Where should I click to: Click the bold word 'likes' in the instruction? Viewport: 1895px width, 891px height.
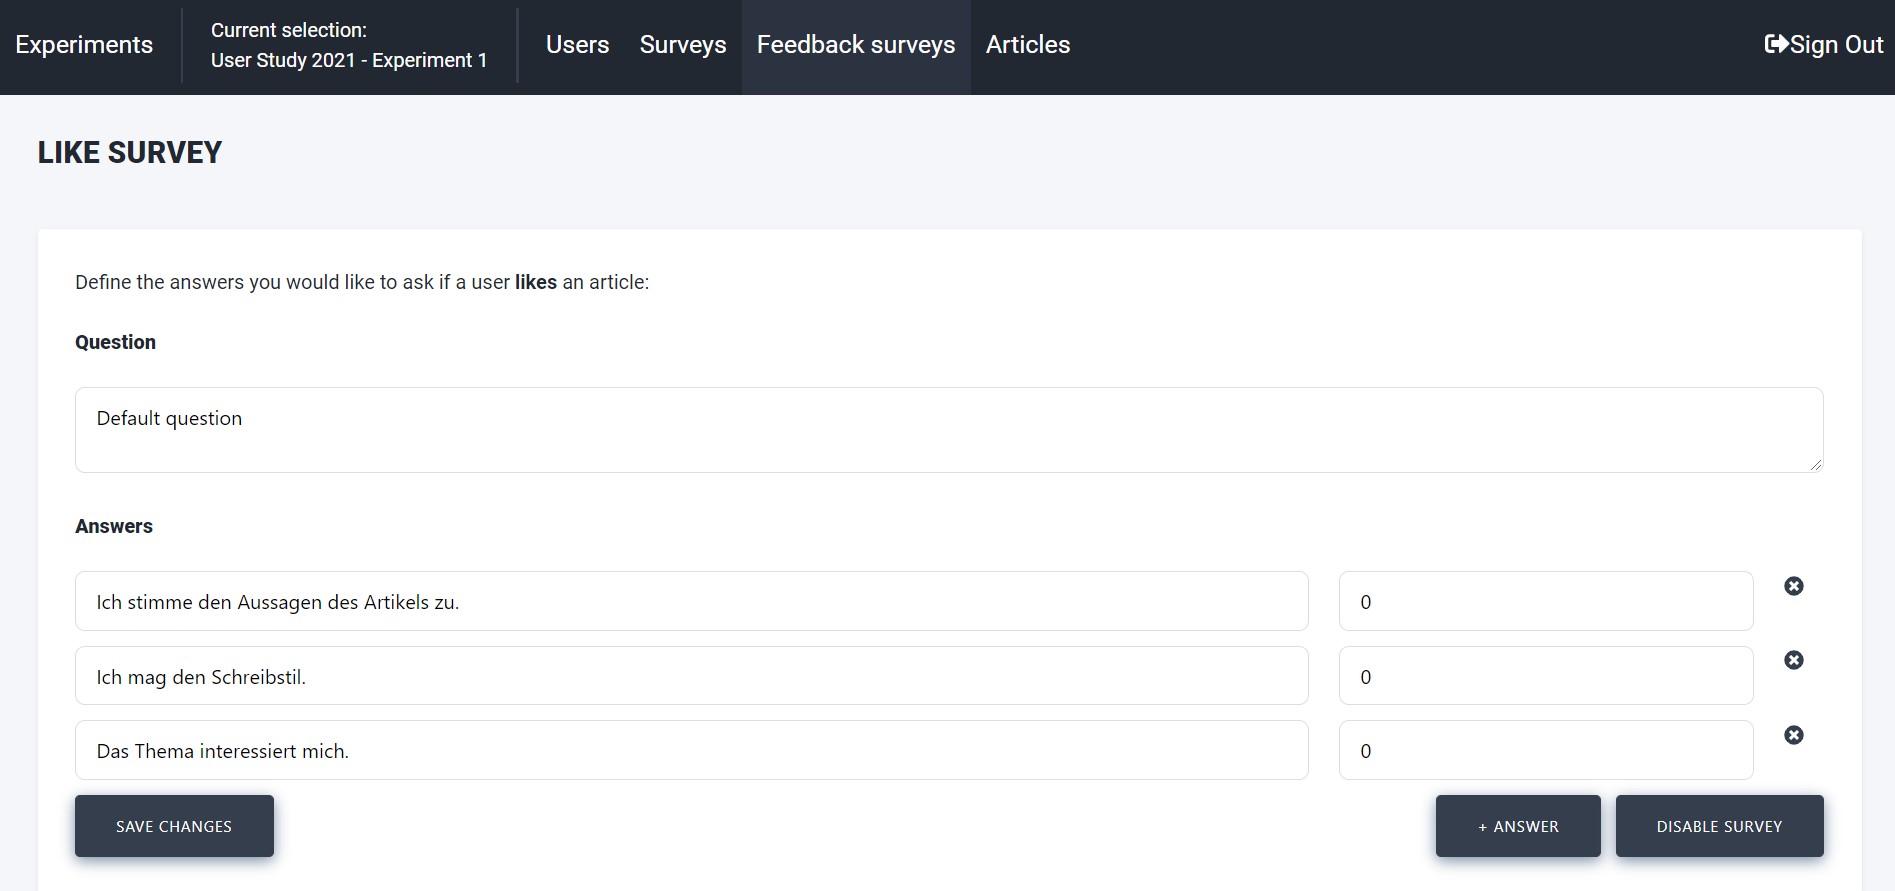pos(536,282)
